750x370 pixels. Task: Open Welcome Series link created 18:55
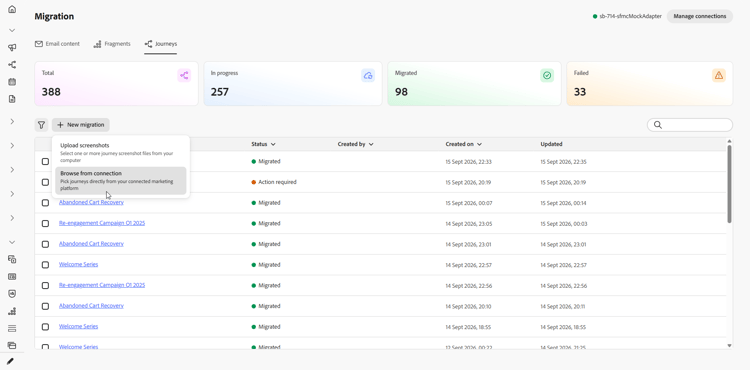(x=78, y=326)
